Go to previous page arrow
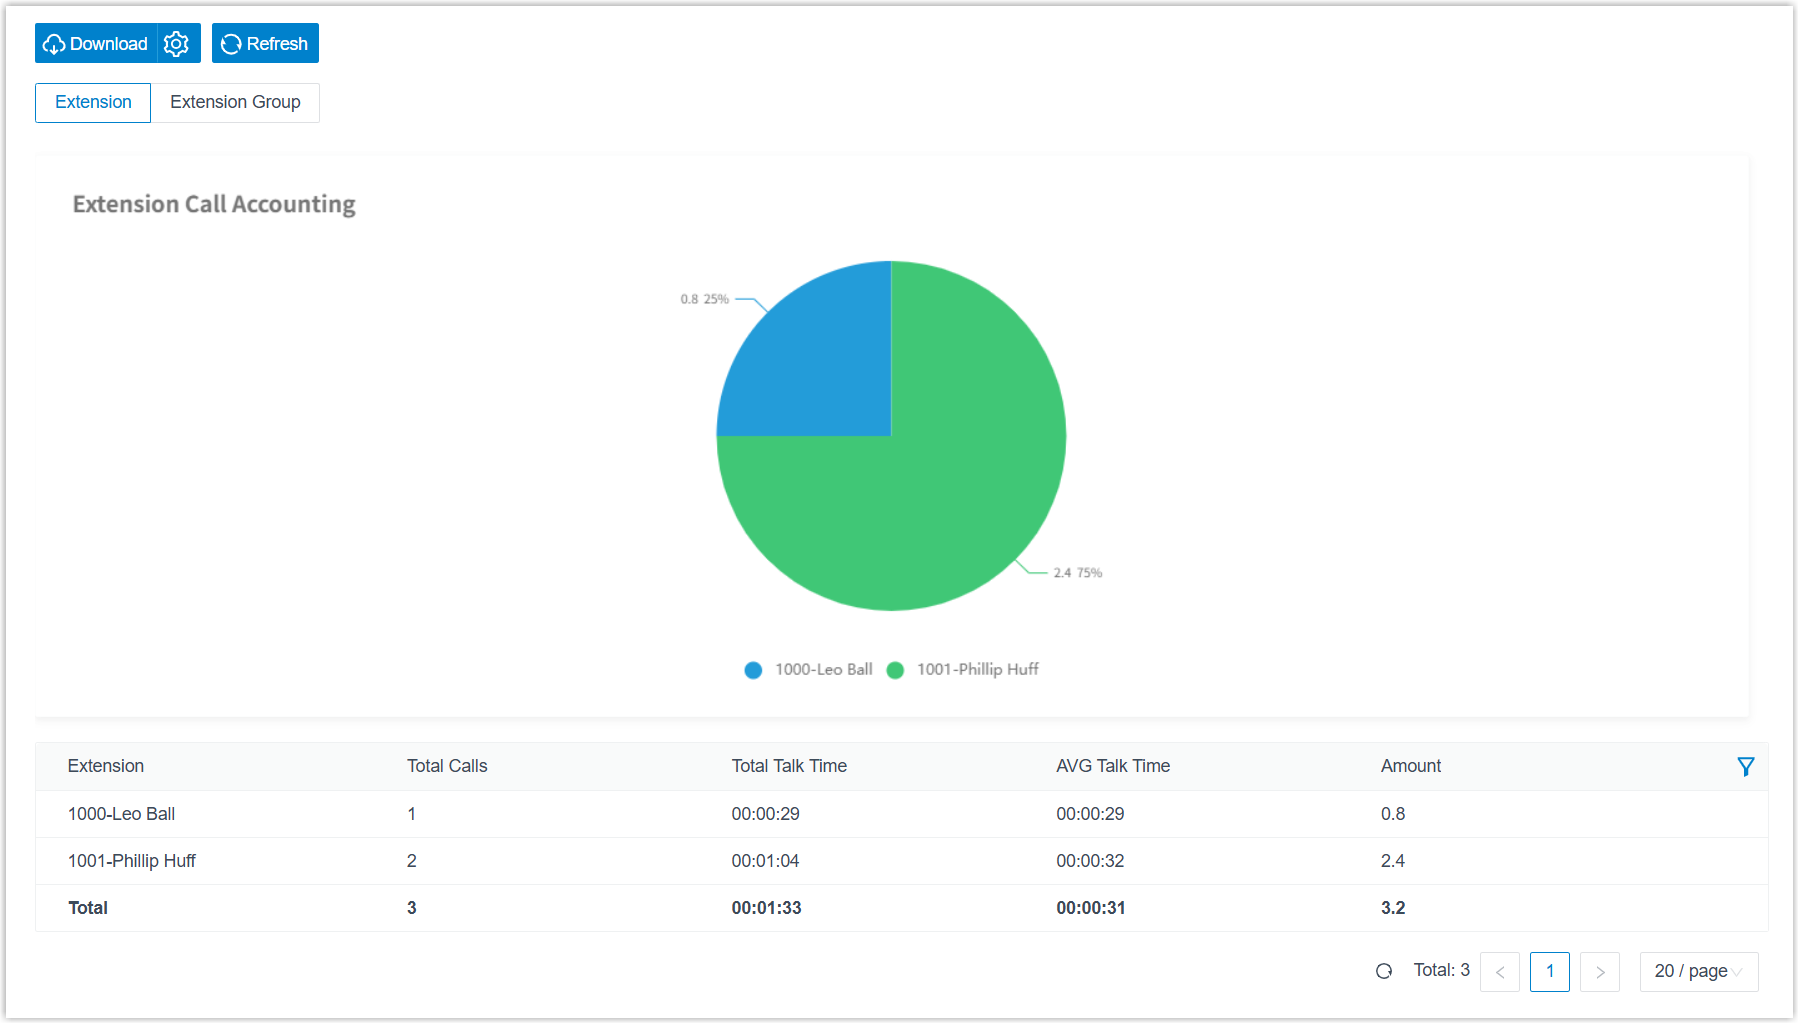 (1499, 971)
